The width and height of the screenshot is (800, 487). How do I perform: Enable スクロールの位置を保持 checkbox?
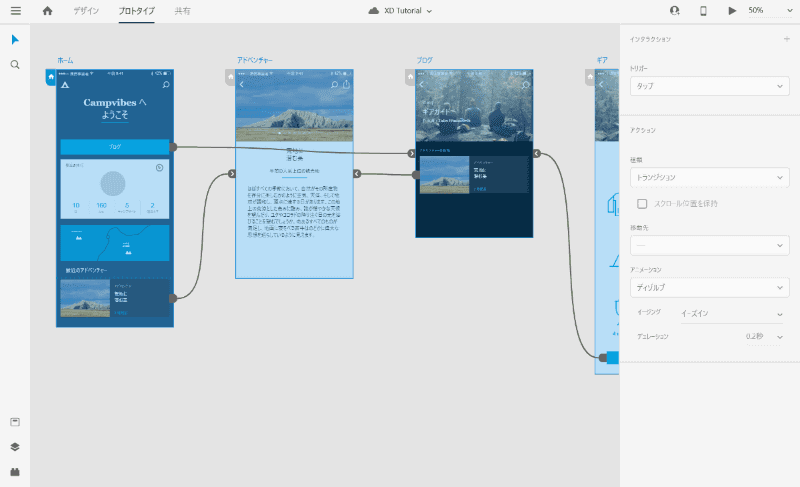click(x=645, y=204)
